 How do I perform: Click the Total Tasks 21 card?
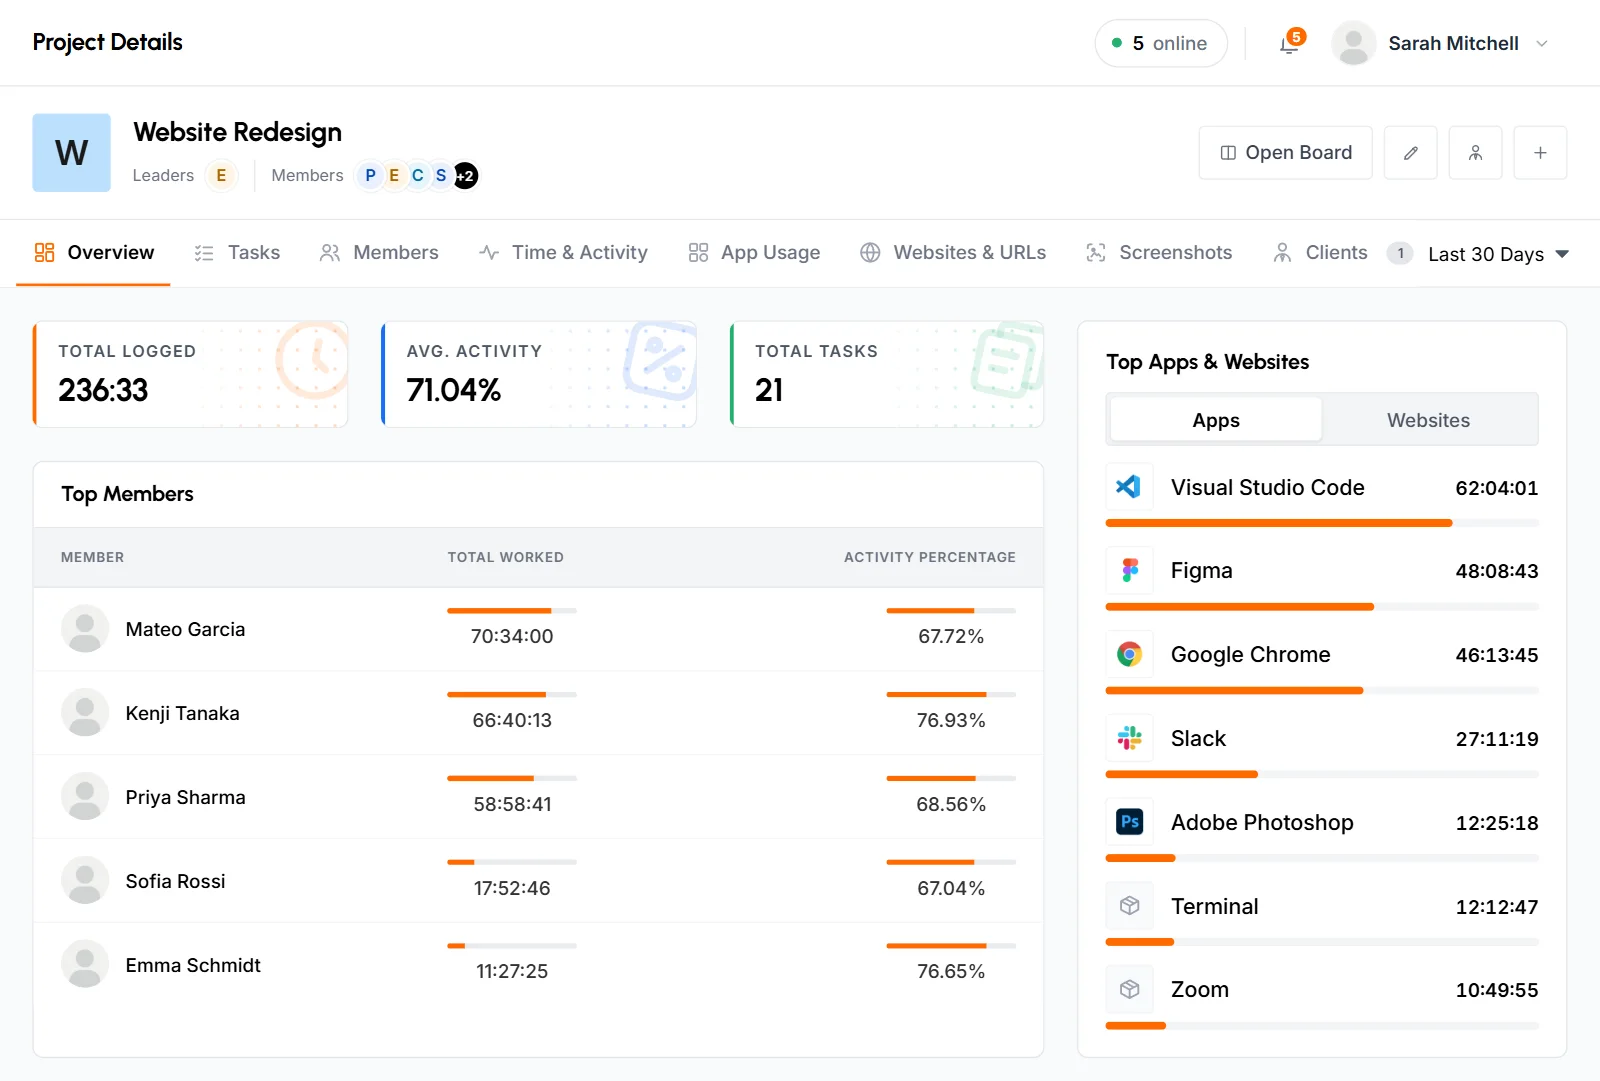click(x=887, y=374)
